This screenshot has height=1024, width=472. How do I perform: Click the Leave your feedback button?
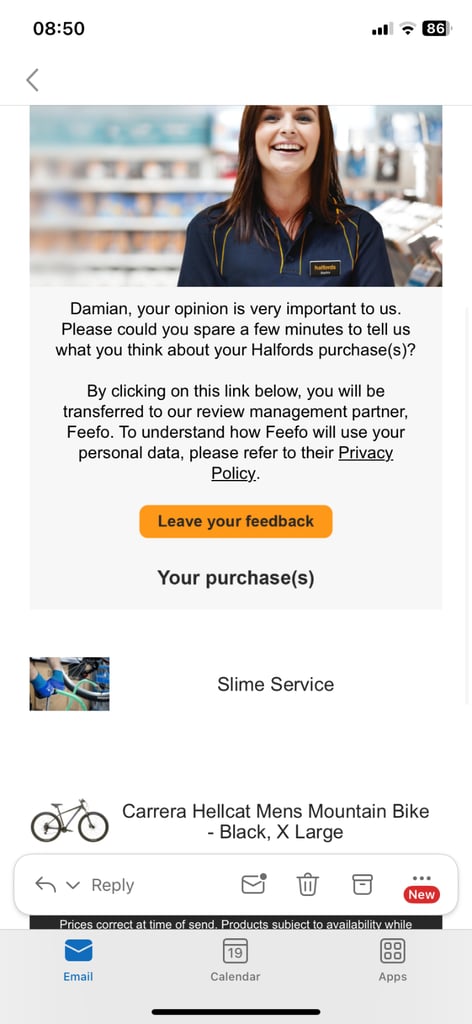coord(236,521)
